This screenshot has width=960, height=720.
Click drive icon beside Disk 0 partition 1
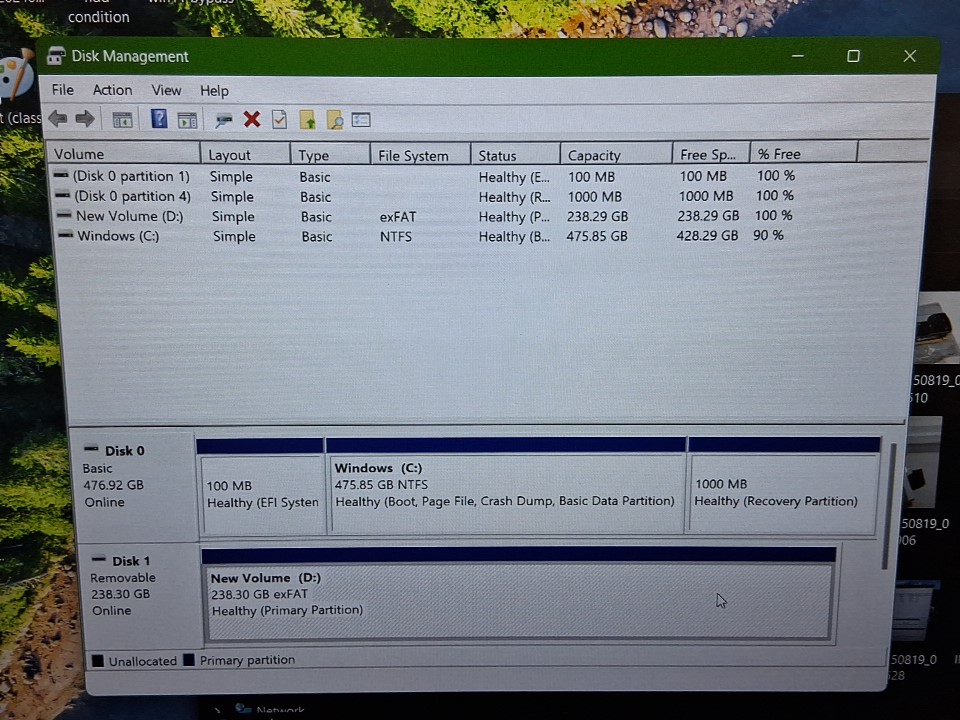(x=61, y=175)
